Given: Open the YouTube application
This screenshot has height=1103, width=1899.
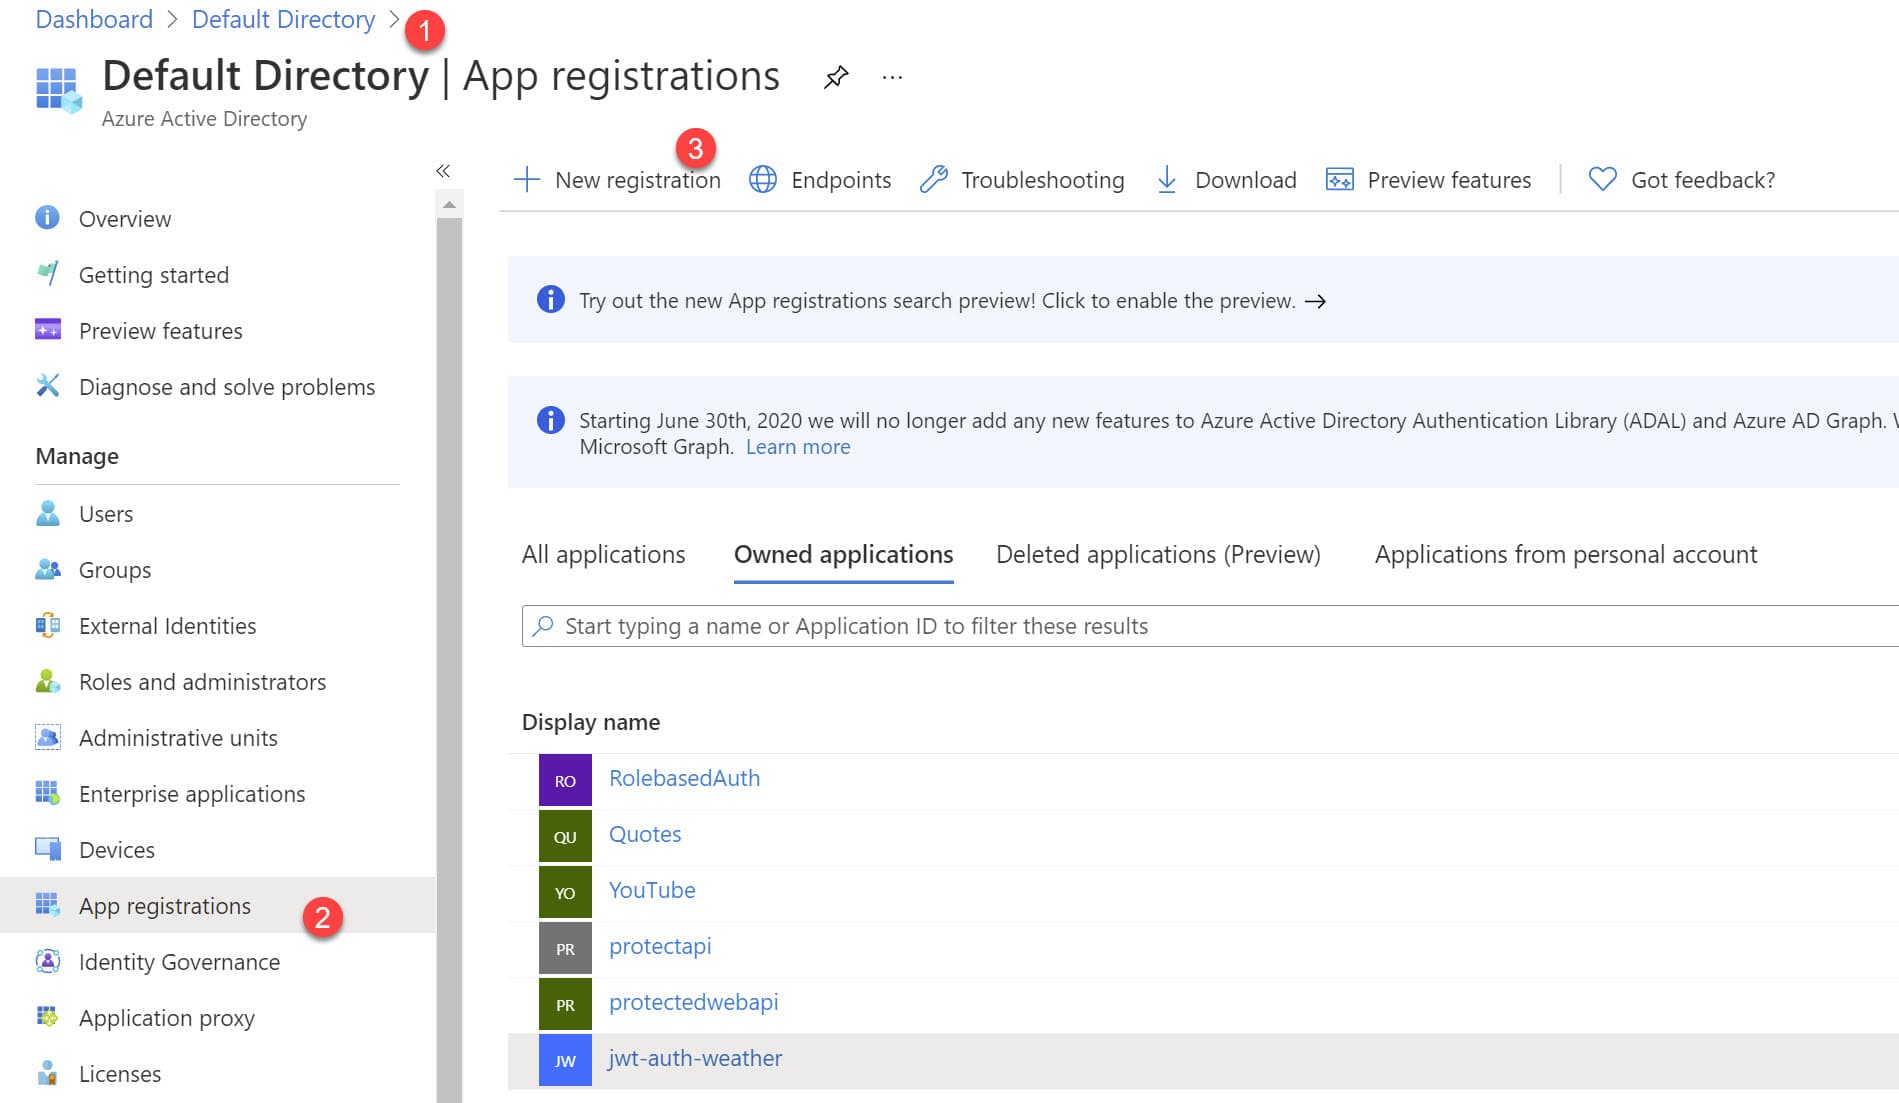Looking at the screenshot, I should (x=652, y=890).
